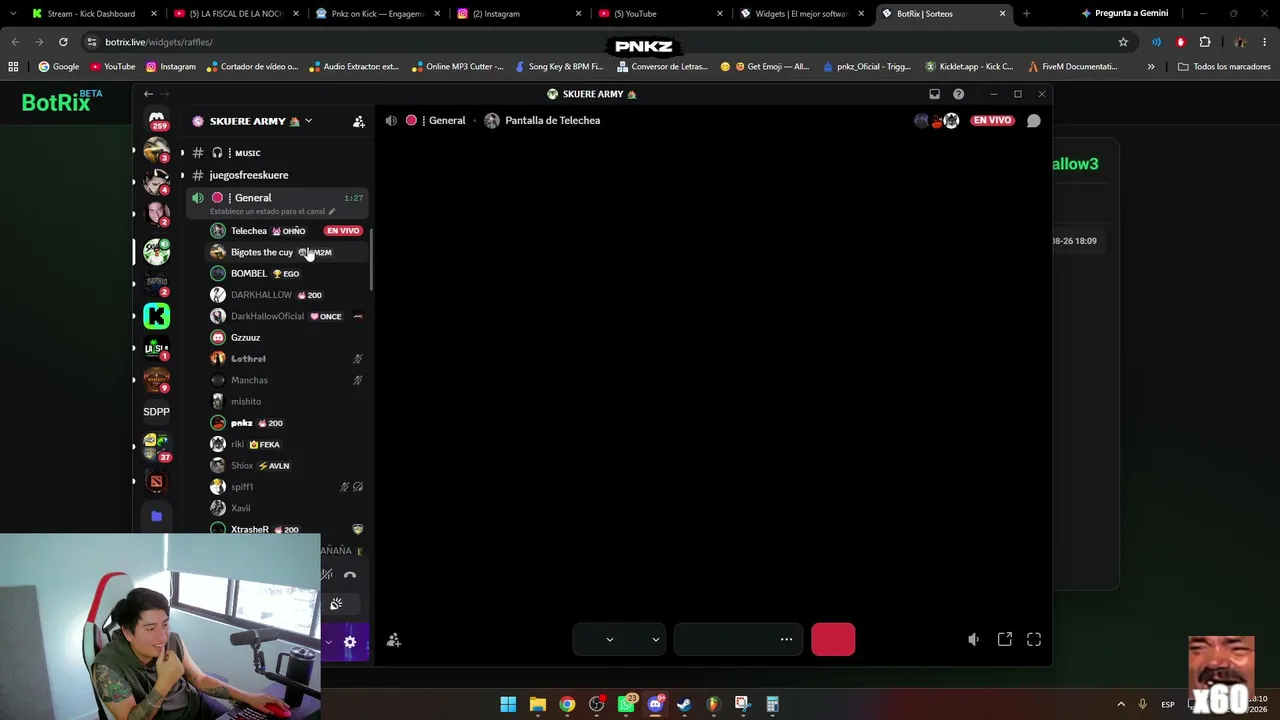Screen dimensions: 1280x720
Task: Select user XtrasheR in voice channel
Action: tap(286, 529)
